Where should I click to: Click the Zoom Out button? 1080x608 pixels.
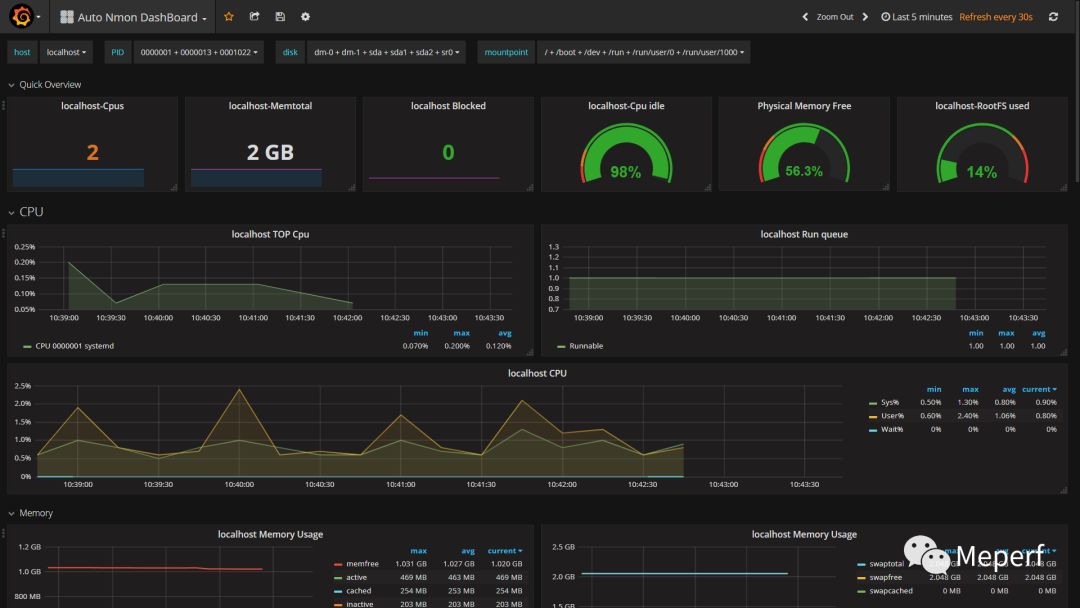(x=835, y=17)
